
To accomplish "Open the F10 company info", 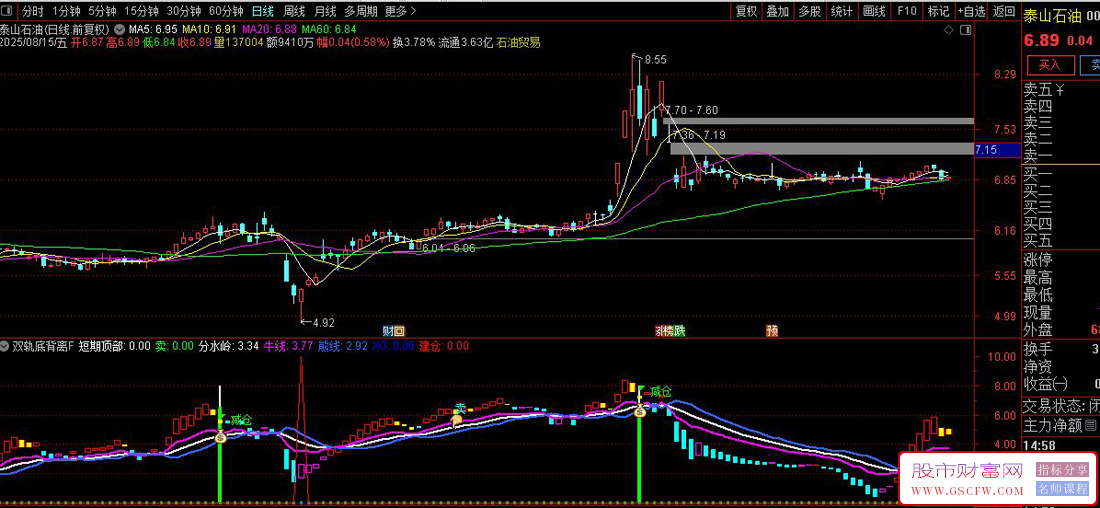I will click(906, 11).
